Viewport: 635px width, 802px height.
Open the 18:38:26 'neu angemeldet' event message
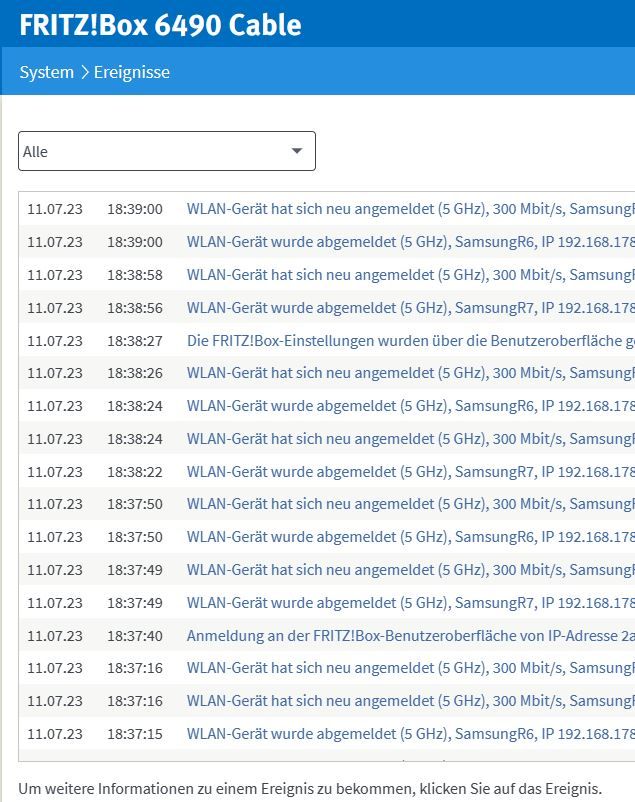click(x=410, y=373)
